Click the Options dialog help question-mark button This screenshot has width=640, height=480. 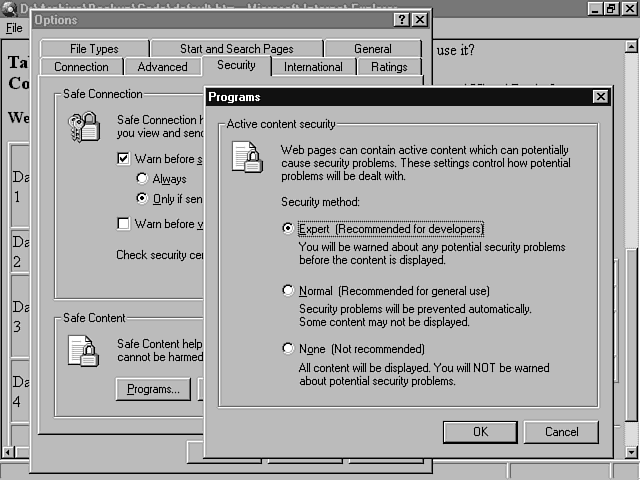coord(402,20)
